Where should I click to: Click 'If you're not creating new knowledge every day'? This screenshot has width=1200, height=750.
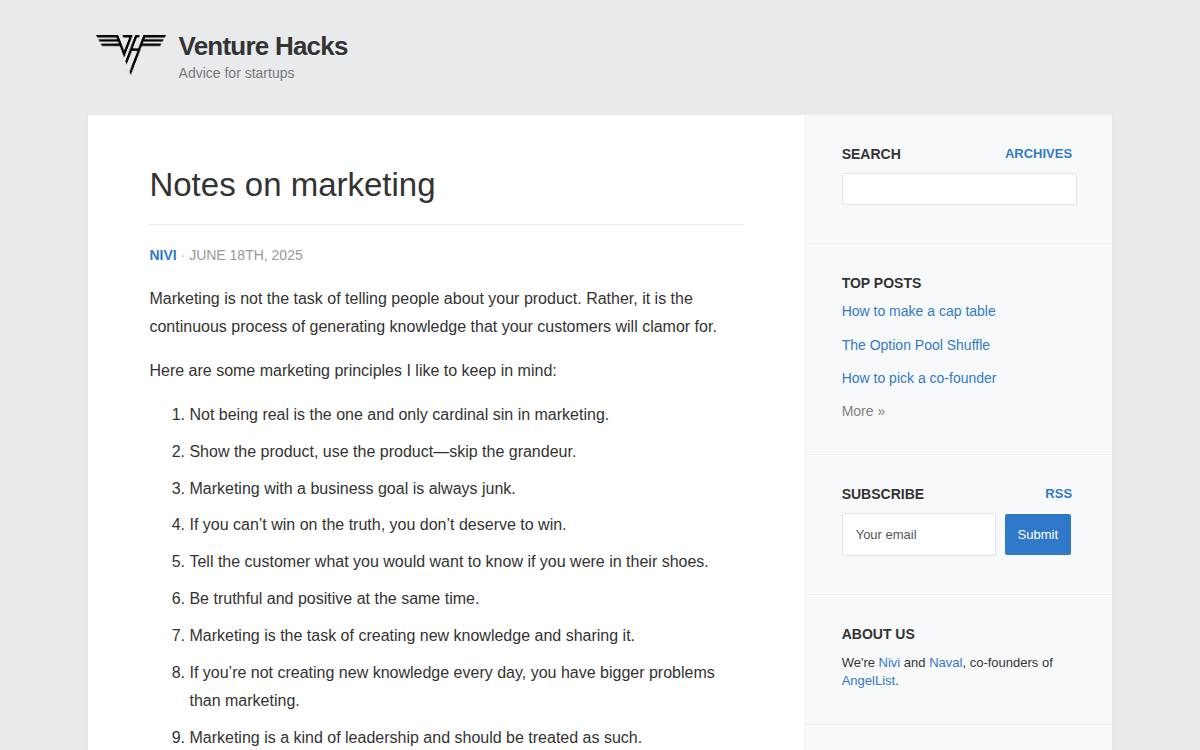coord(452,686)
